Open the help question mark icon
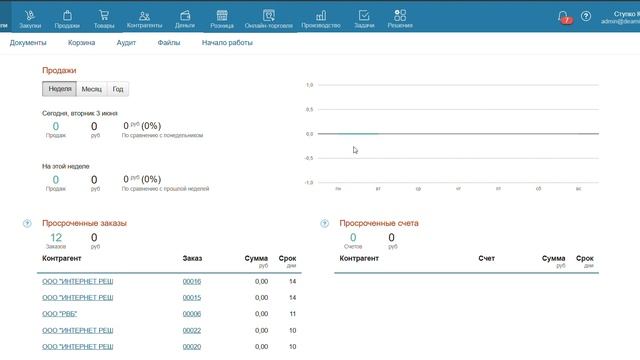The width and height of the screenshot is (640, 360). pyautogui.click(x=586, y=16)
